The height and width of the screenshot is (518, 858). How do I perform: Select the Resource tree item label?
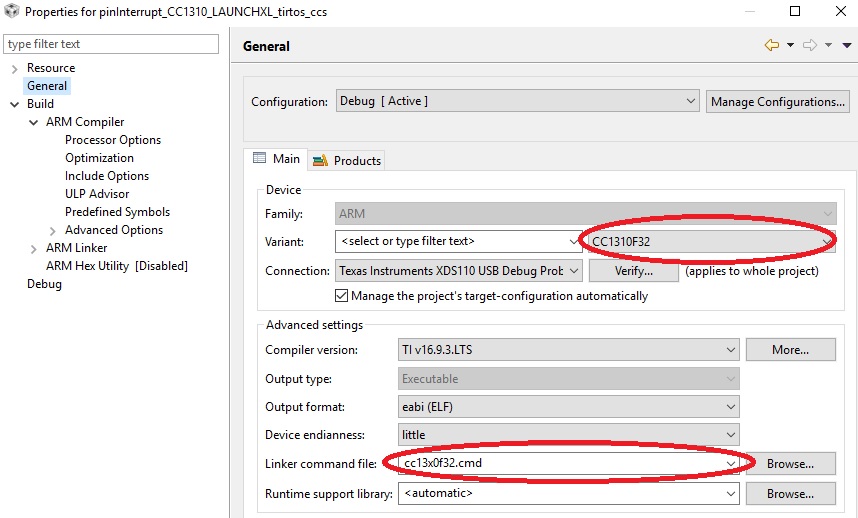click(x=51, y=68)
